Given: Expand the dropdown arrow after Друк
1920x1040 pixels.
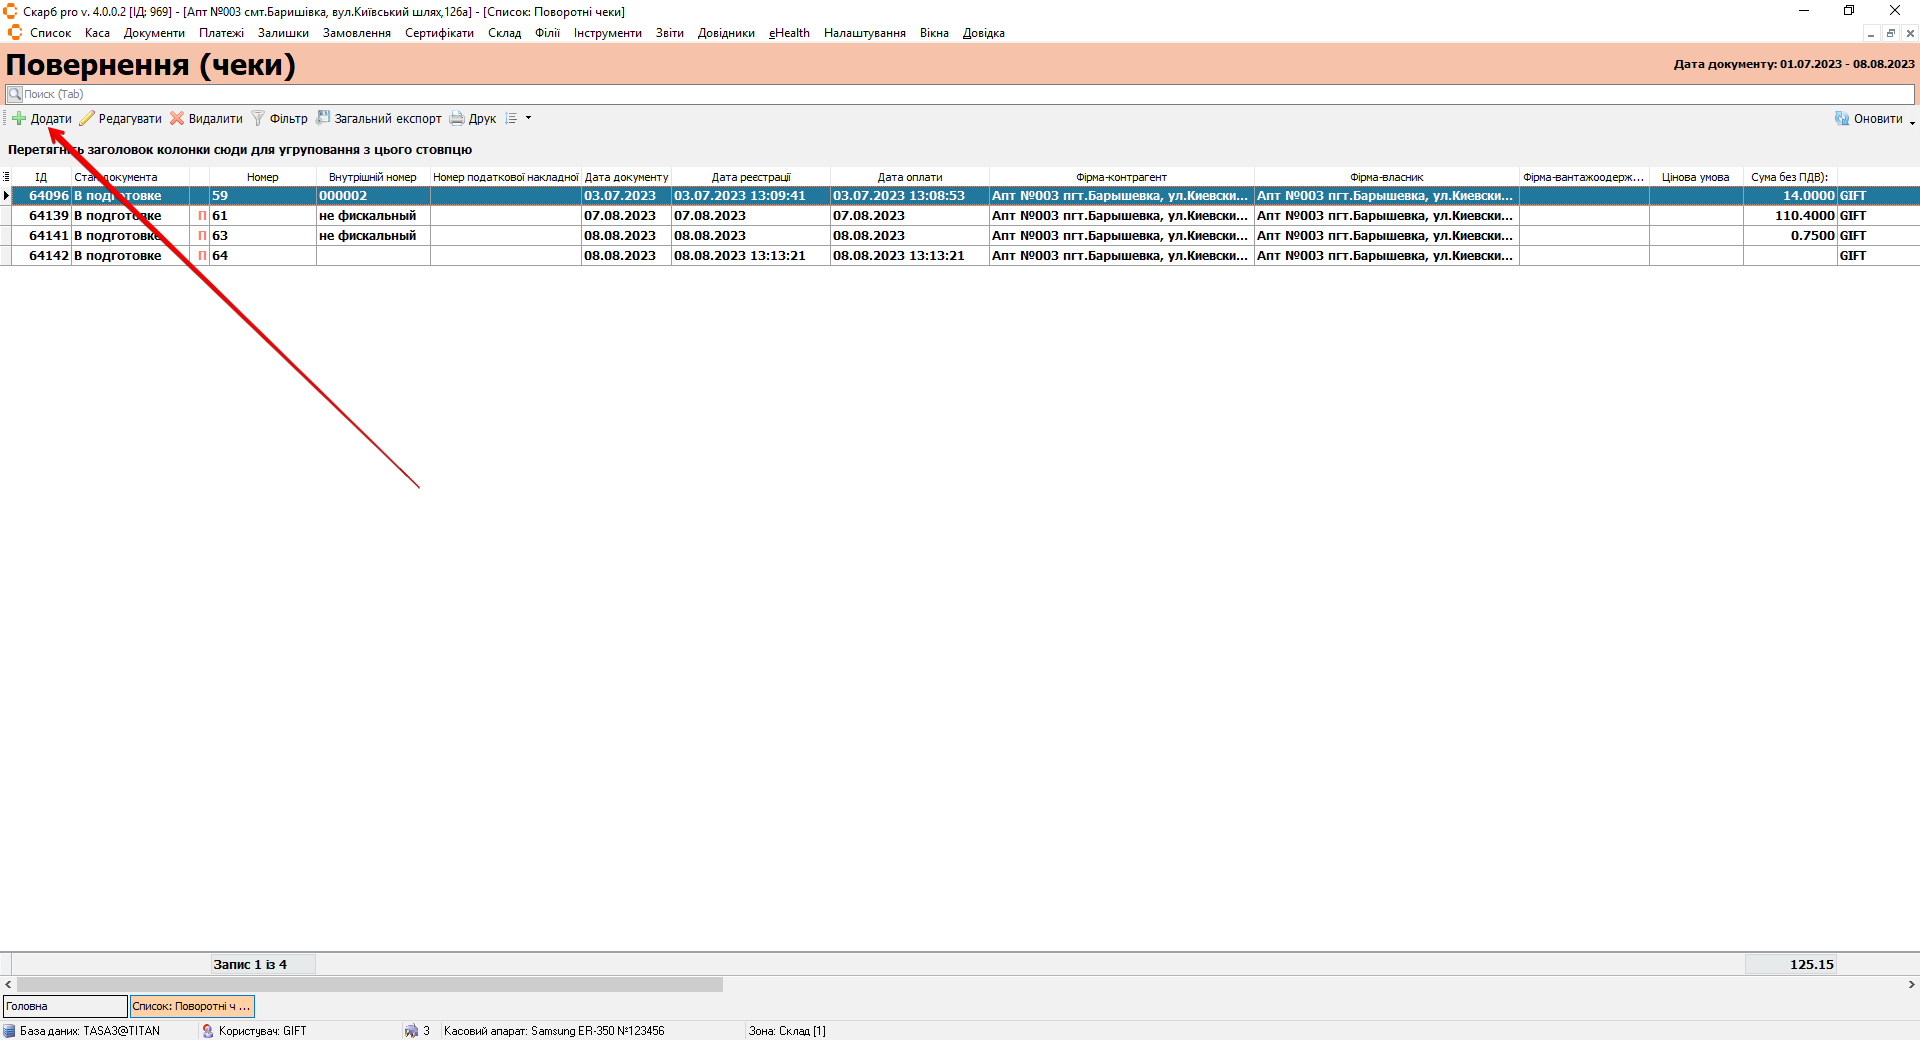Looking at the screenshot, I should [x=529, y=119].
